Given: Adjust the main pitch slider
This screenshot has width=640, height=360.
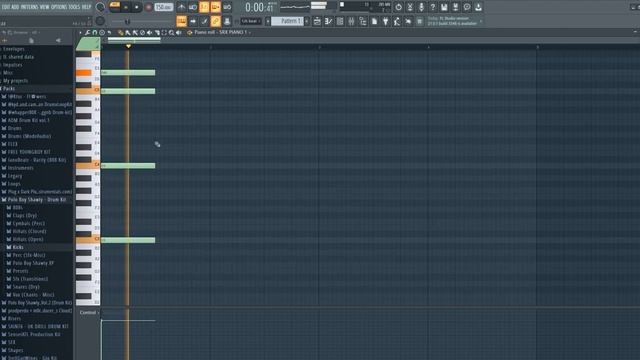Looking at the screenshot, I should pyautogui.click(x=127, y=21).
